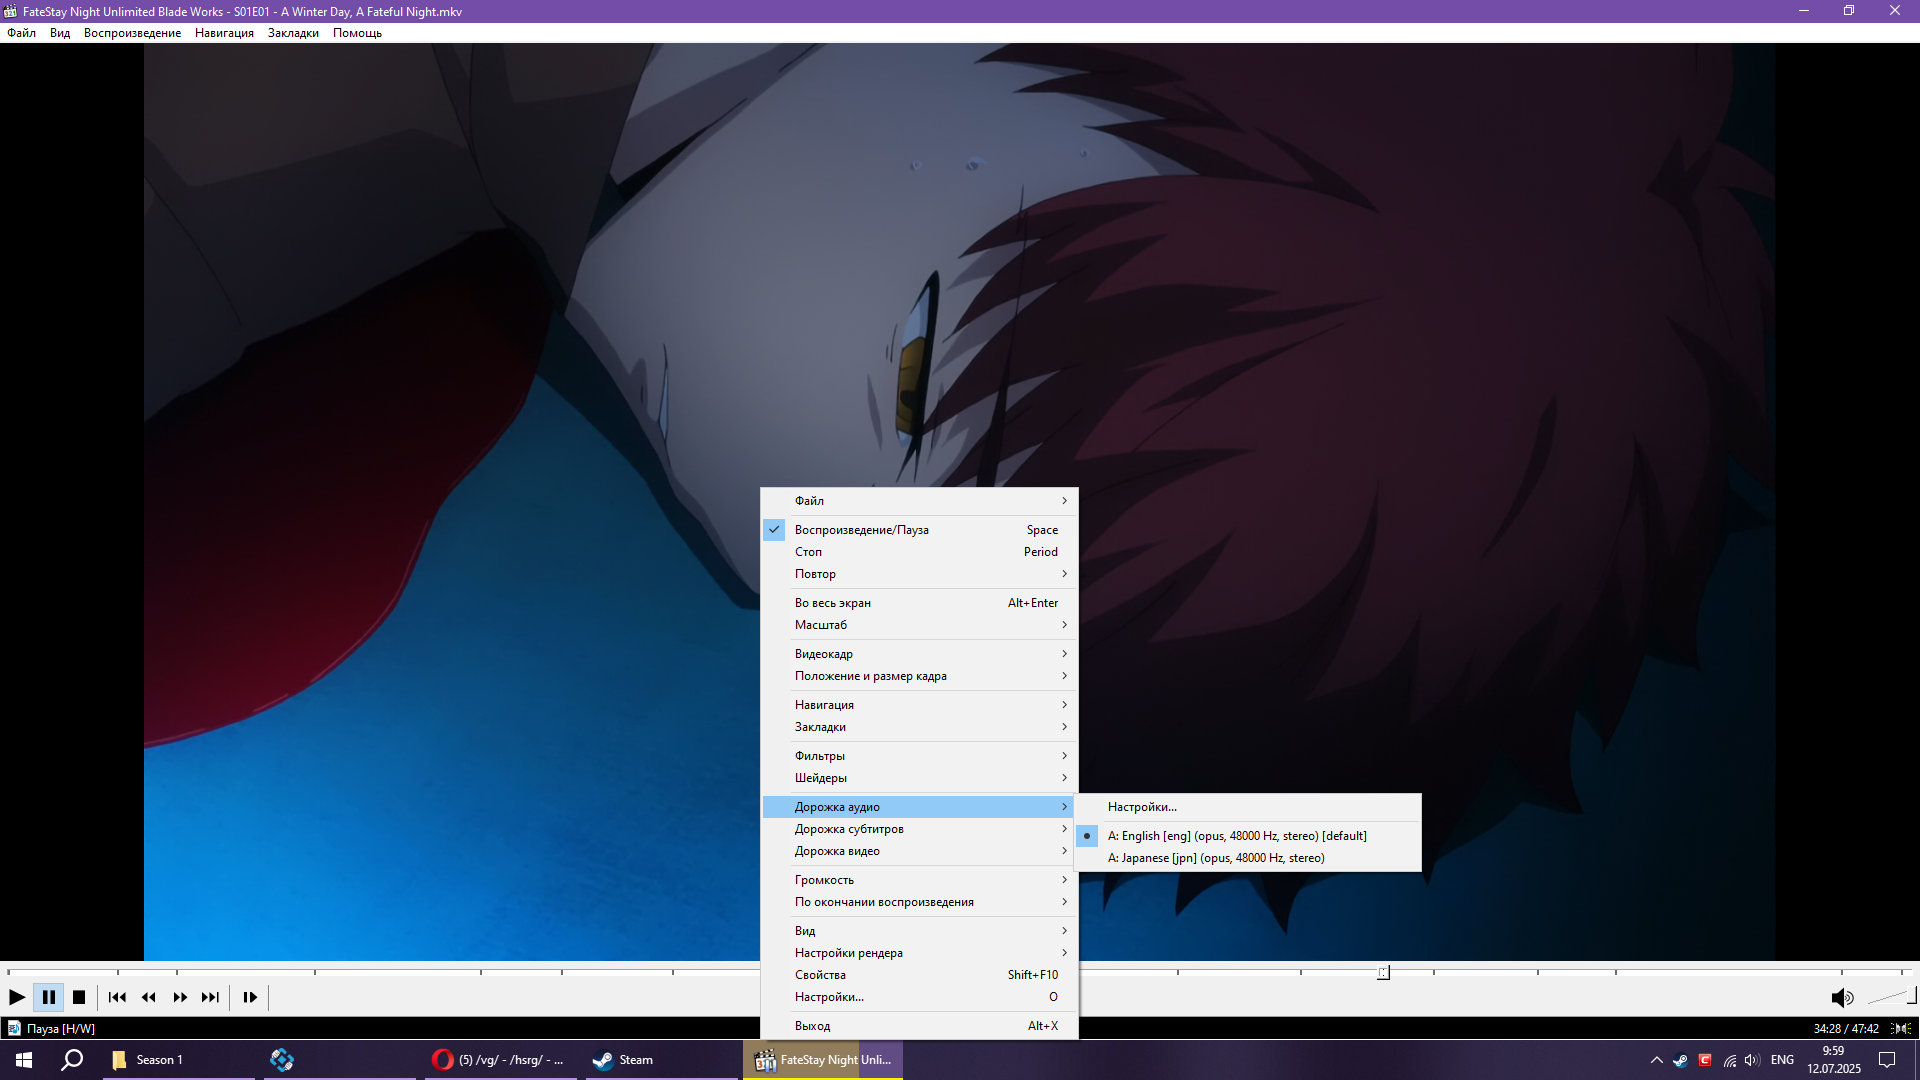Expand the Навигация context submenu

920,705
